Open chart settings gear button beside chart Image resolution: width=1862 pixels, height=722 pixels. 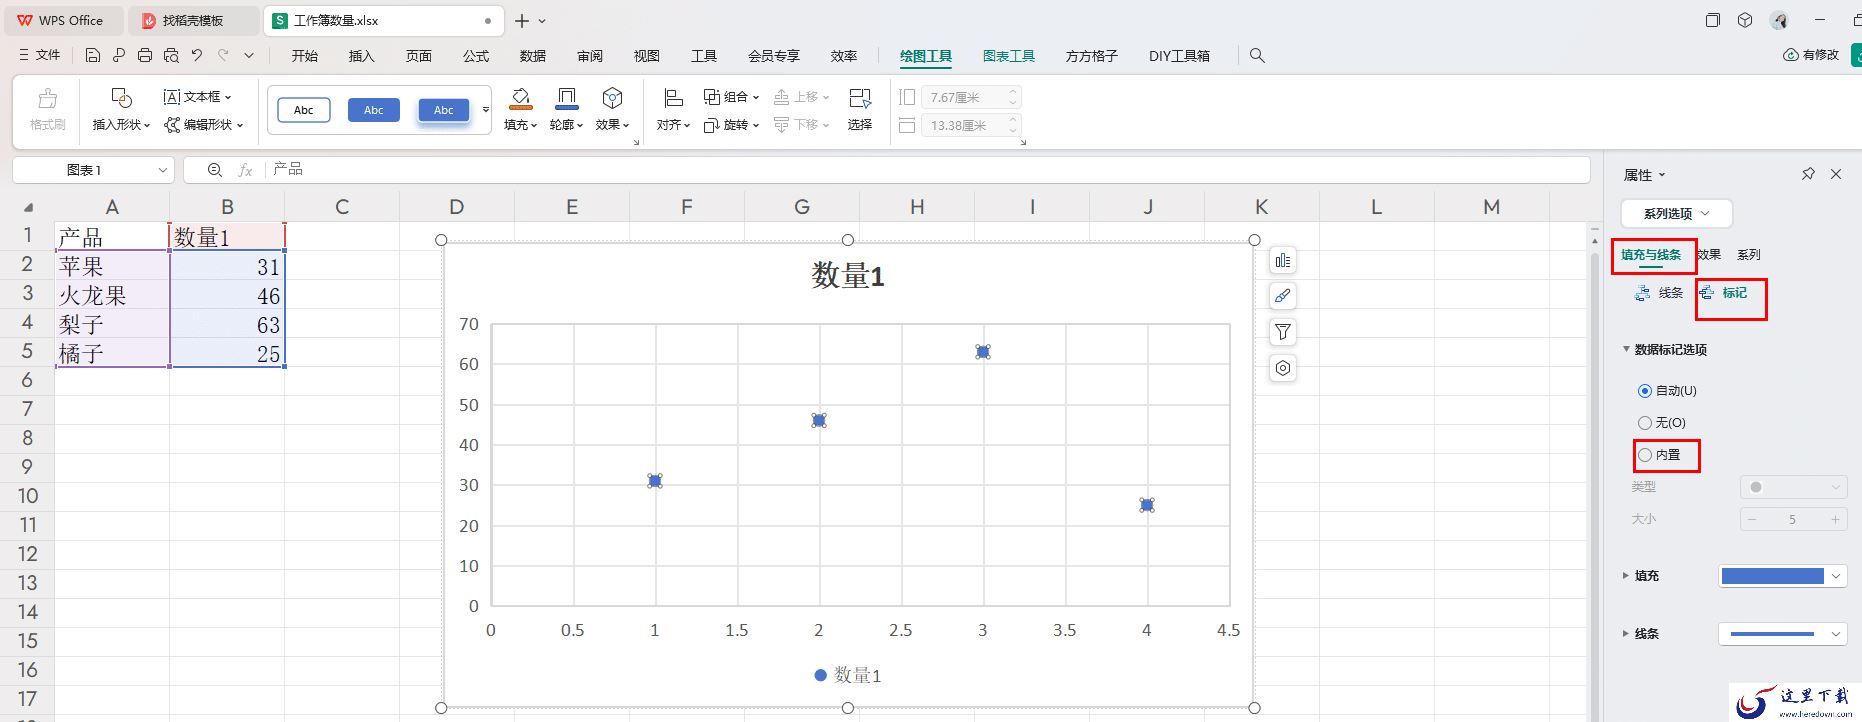click(x=1282, y=368)
